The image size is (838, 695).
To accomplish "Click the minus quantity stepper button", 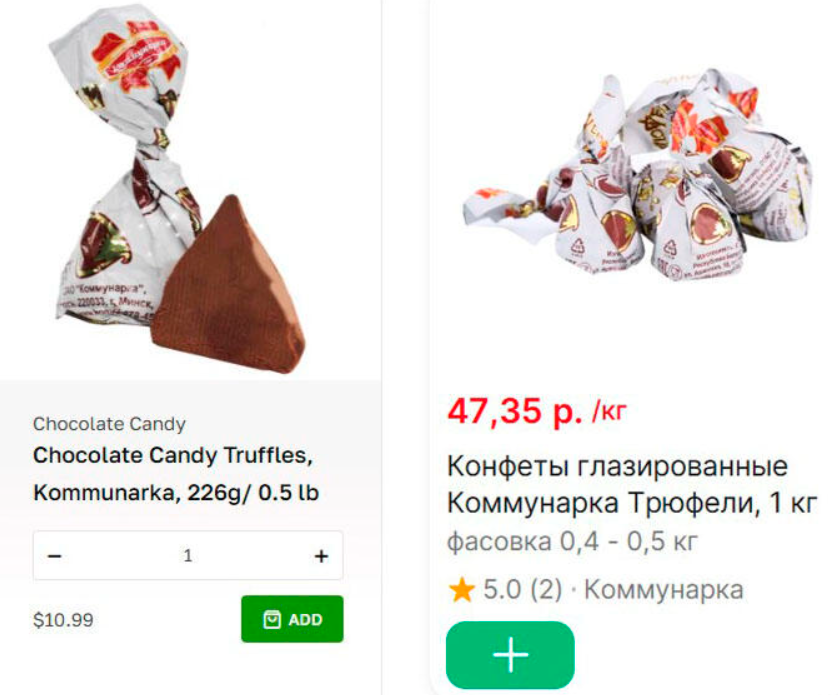I will [x=55, y=556].
